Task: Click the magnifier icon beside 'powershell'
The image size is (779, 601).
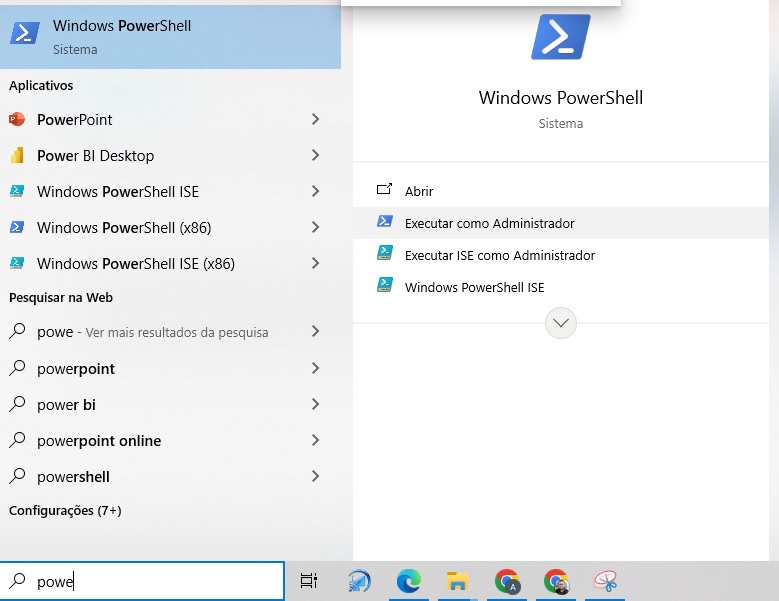Action: click(x=17, y=476)
